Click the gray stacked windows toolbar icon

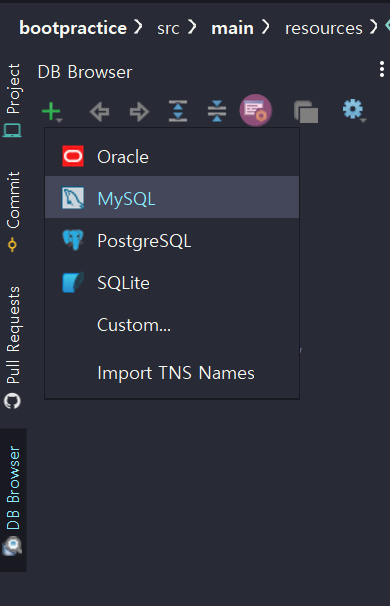point(306,112)
